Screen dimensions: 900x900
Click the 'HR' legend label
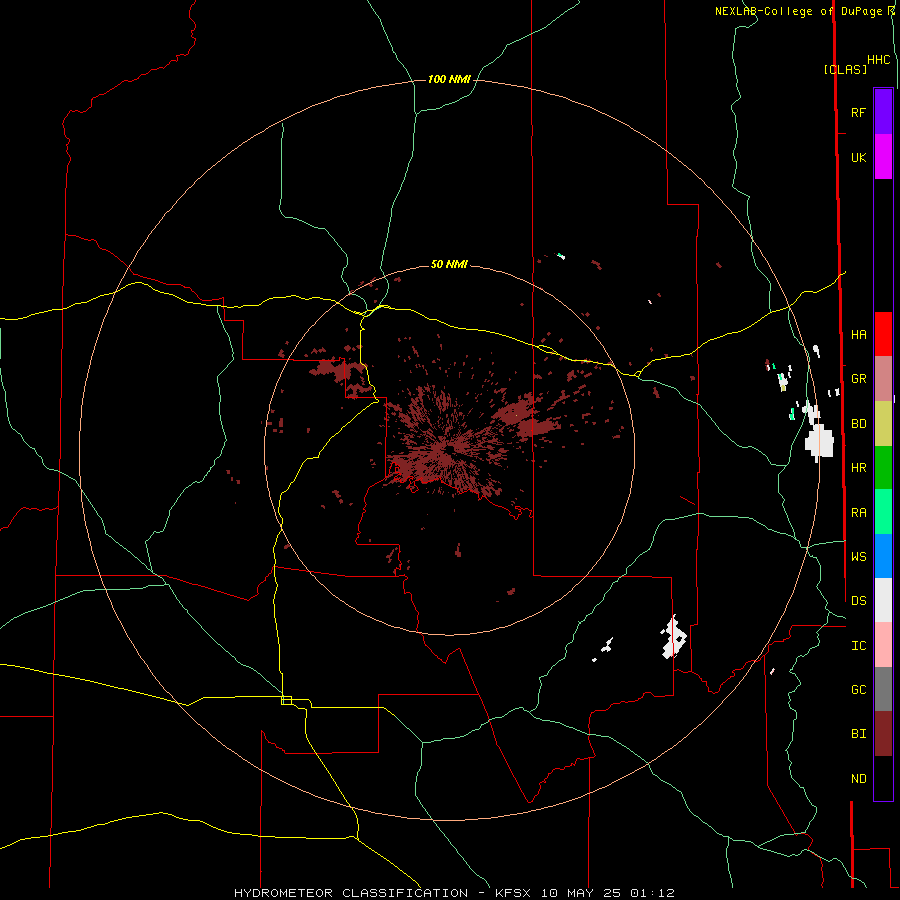(858, 468)
